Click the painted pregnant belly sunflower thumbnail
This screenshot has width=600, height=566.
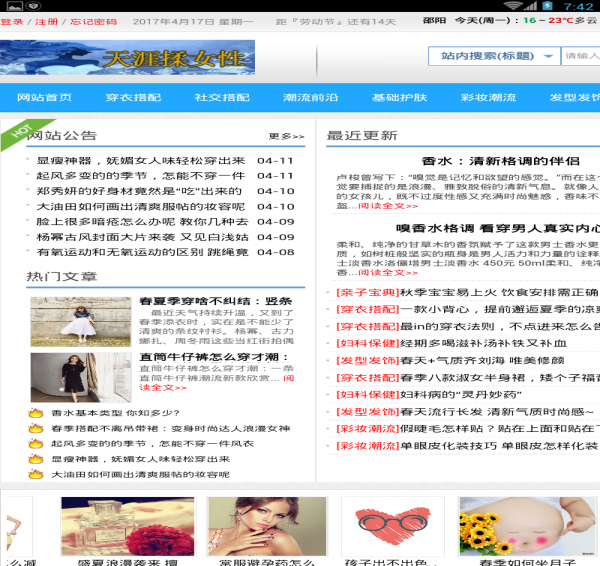528,527
